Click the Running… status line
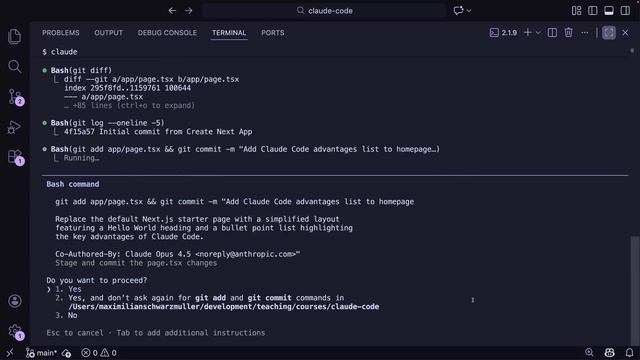This screenshot has height=360, width=640. pyautogui.click(x=81, y=158)
